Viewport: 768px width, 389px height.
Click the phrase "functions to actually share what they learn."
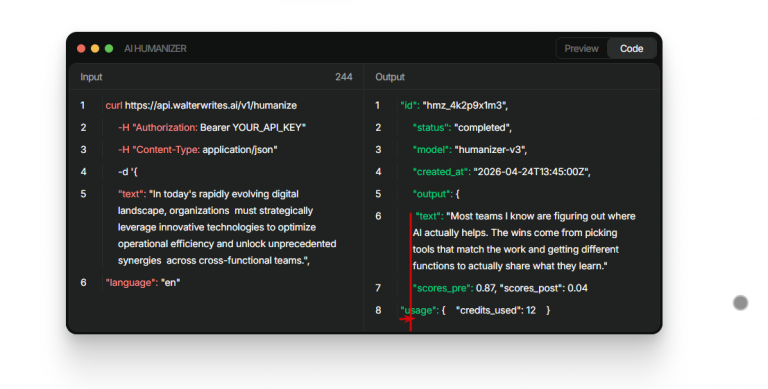[x=510, y=266]
